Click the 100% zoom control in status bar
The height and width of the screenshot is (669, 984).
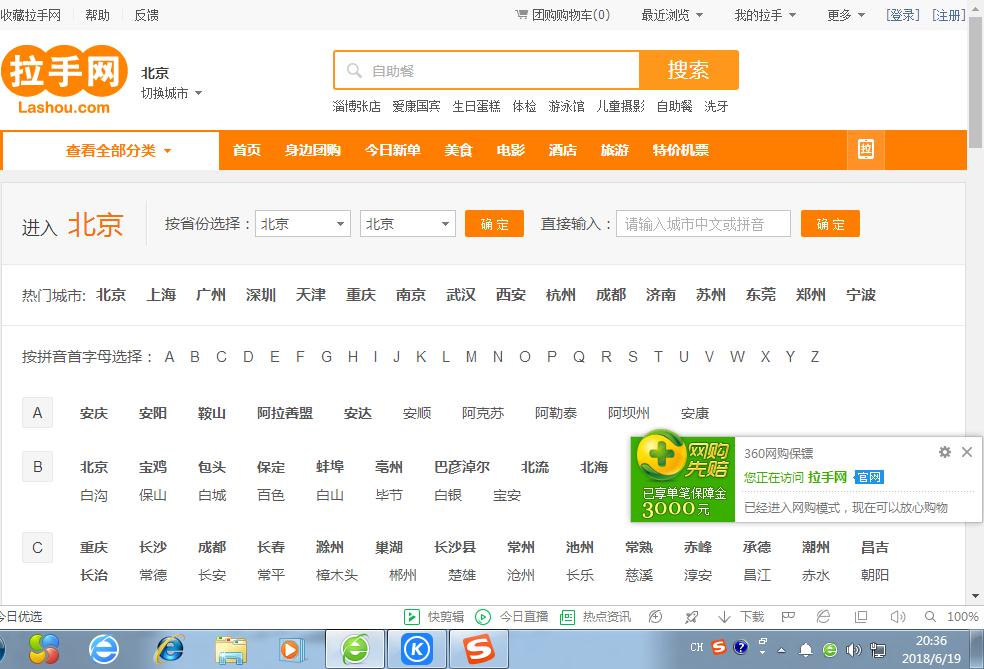961,617
